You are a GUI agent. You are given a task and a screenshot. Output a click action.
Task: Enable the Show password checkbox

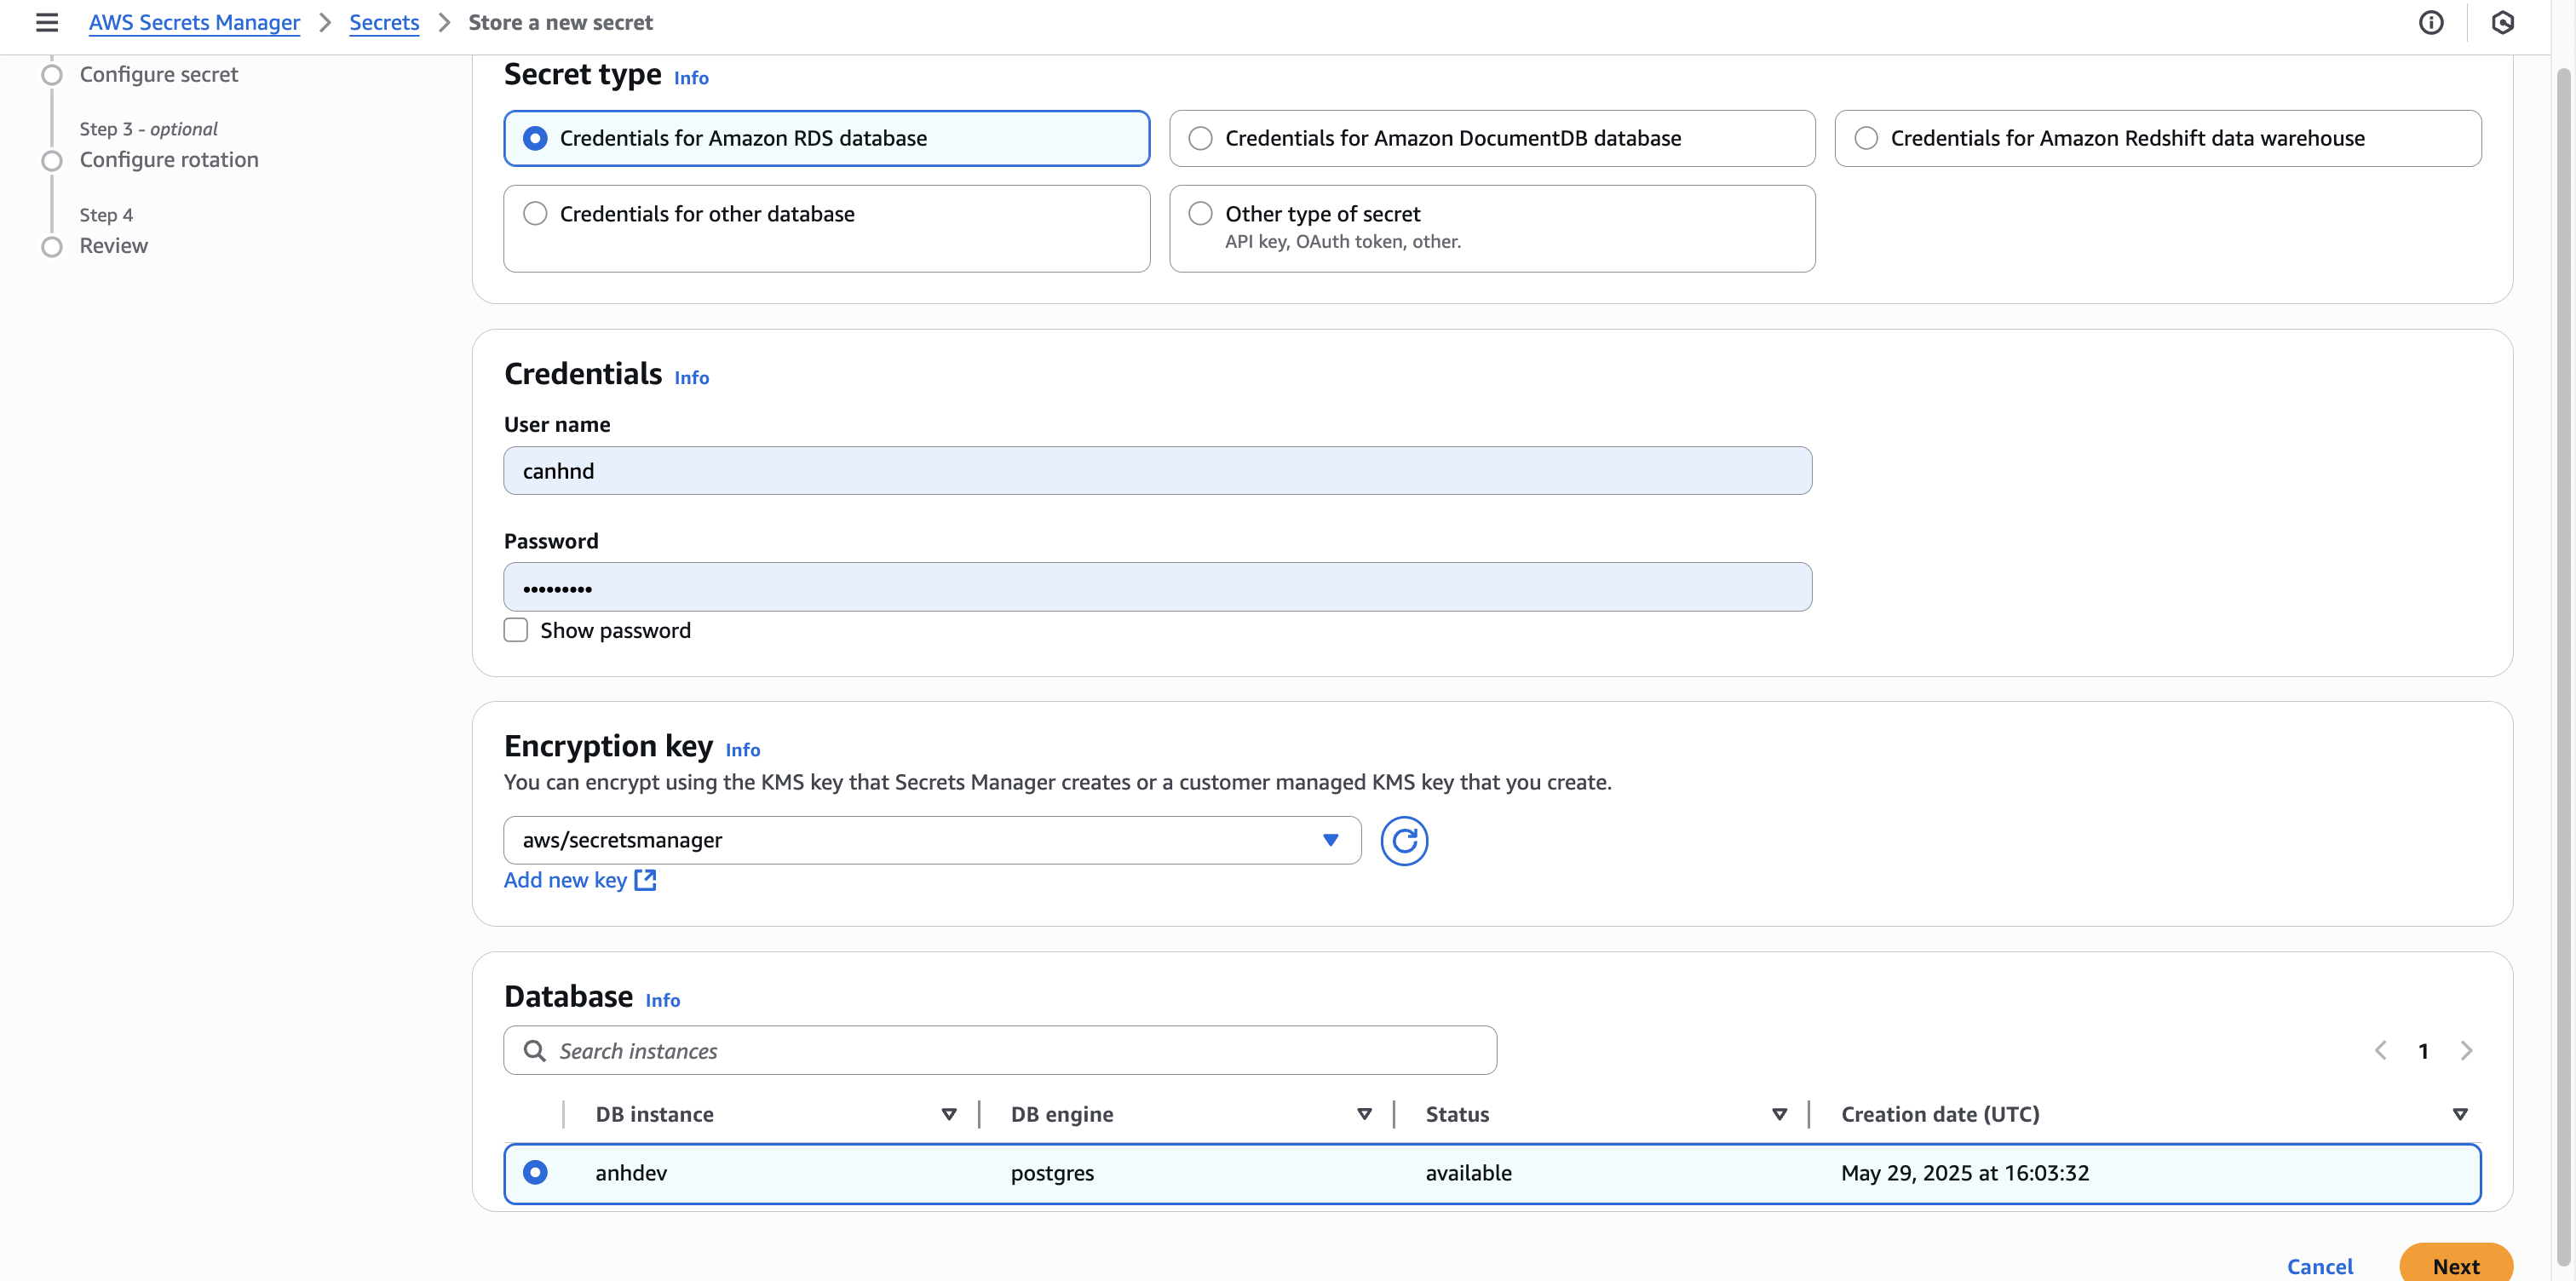[x=516, y=630]
